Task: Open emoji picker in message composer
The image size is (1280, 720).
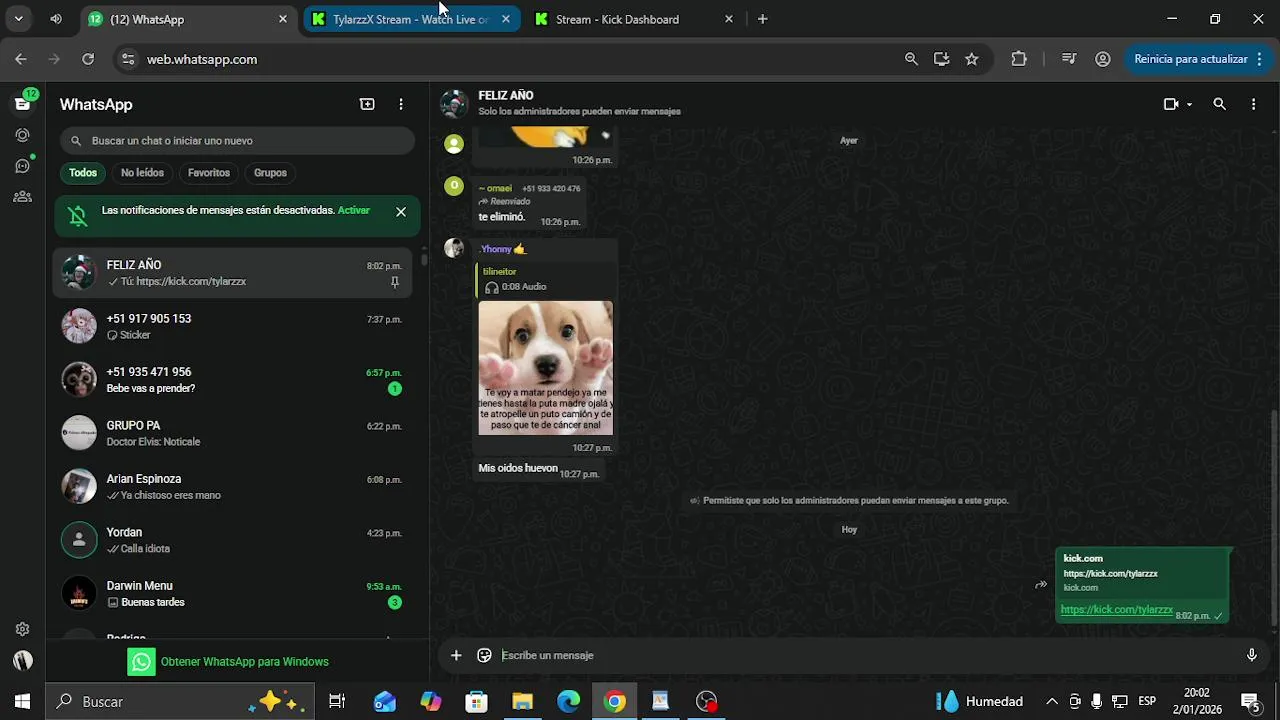Action: [484, 655]
